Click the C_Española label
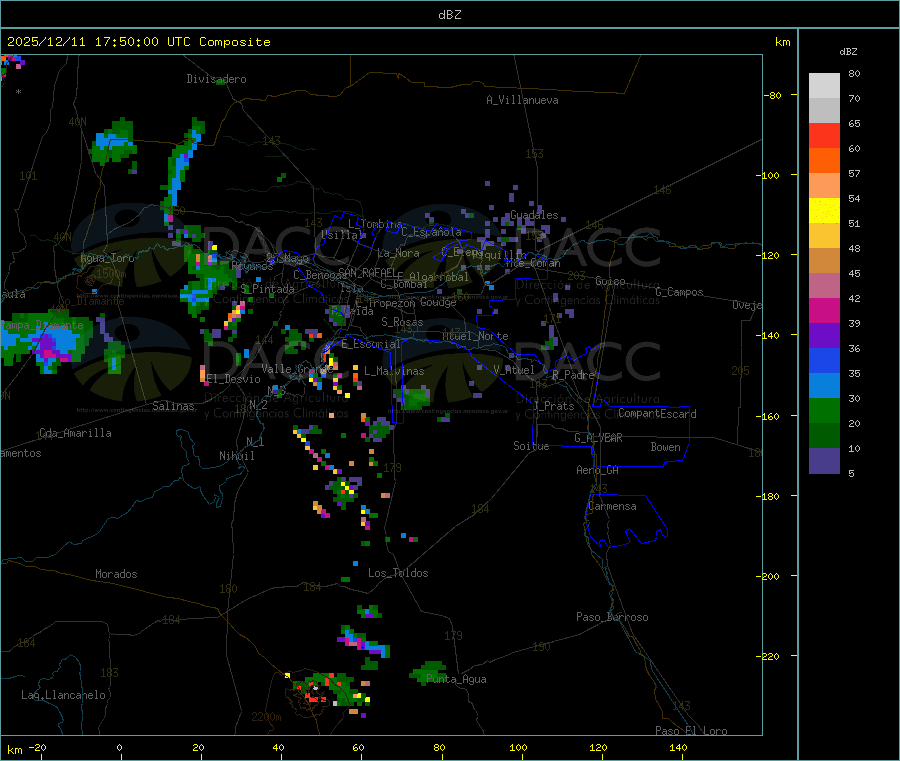Viewport: 900px width, 761px height. click(432, 232)
